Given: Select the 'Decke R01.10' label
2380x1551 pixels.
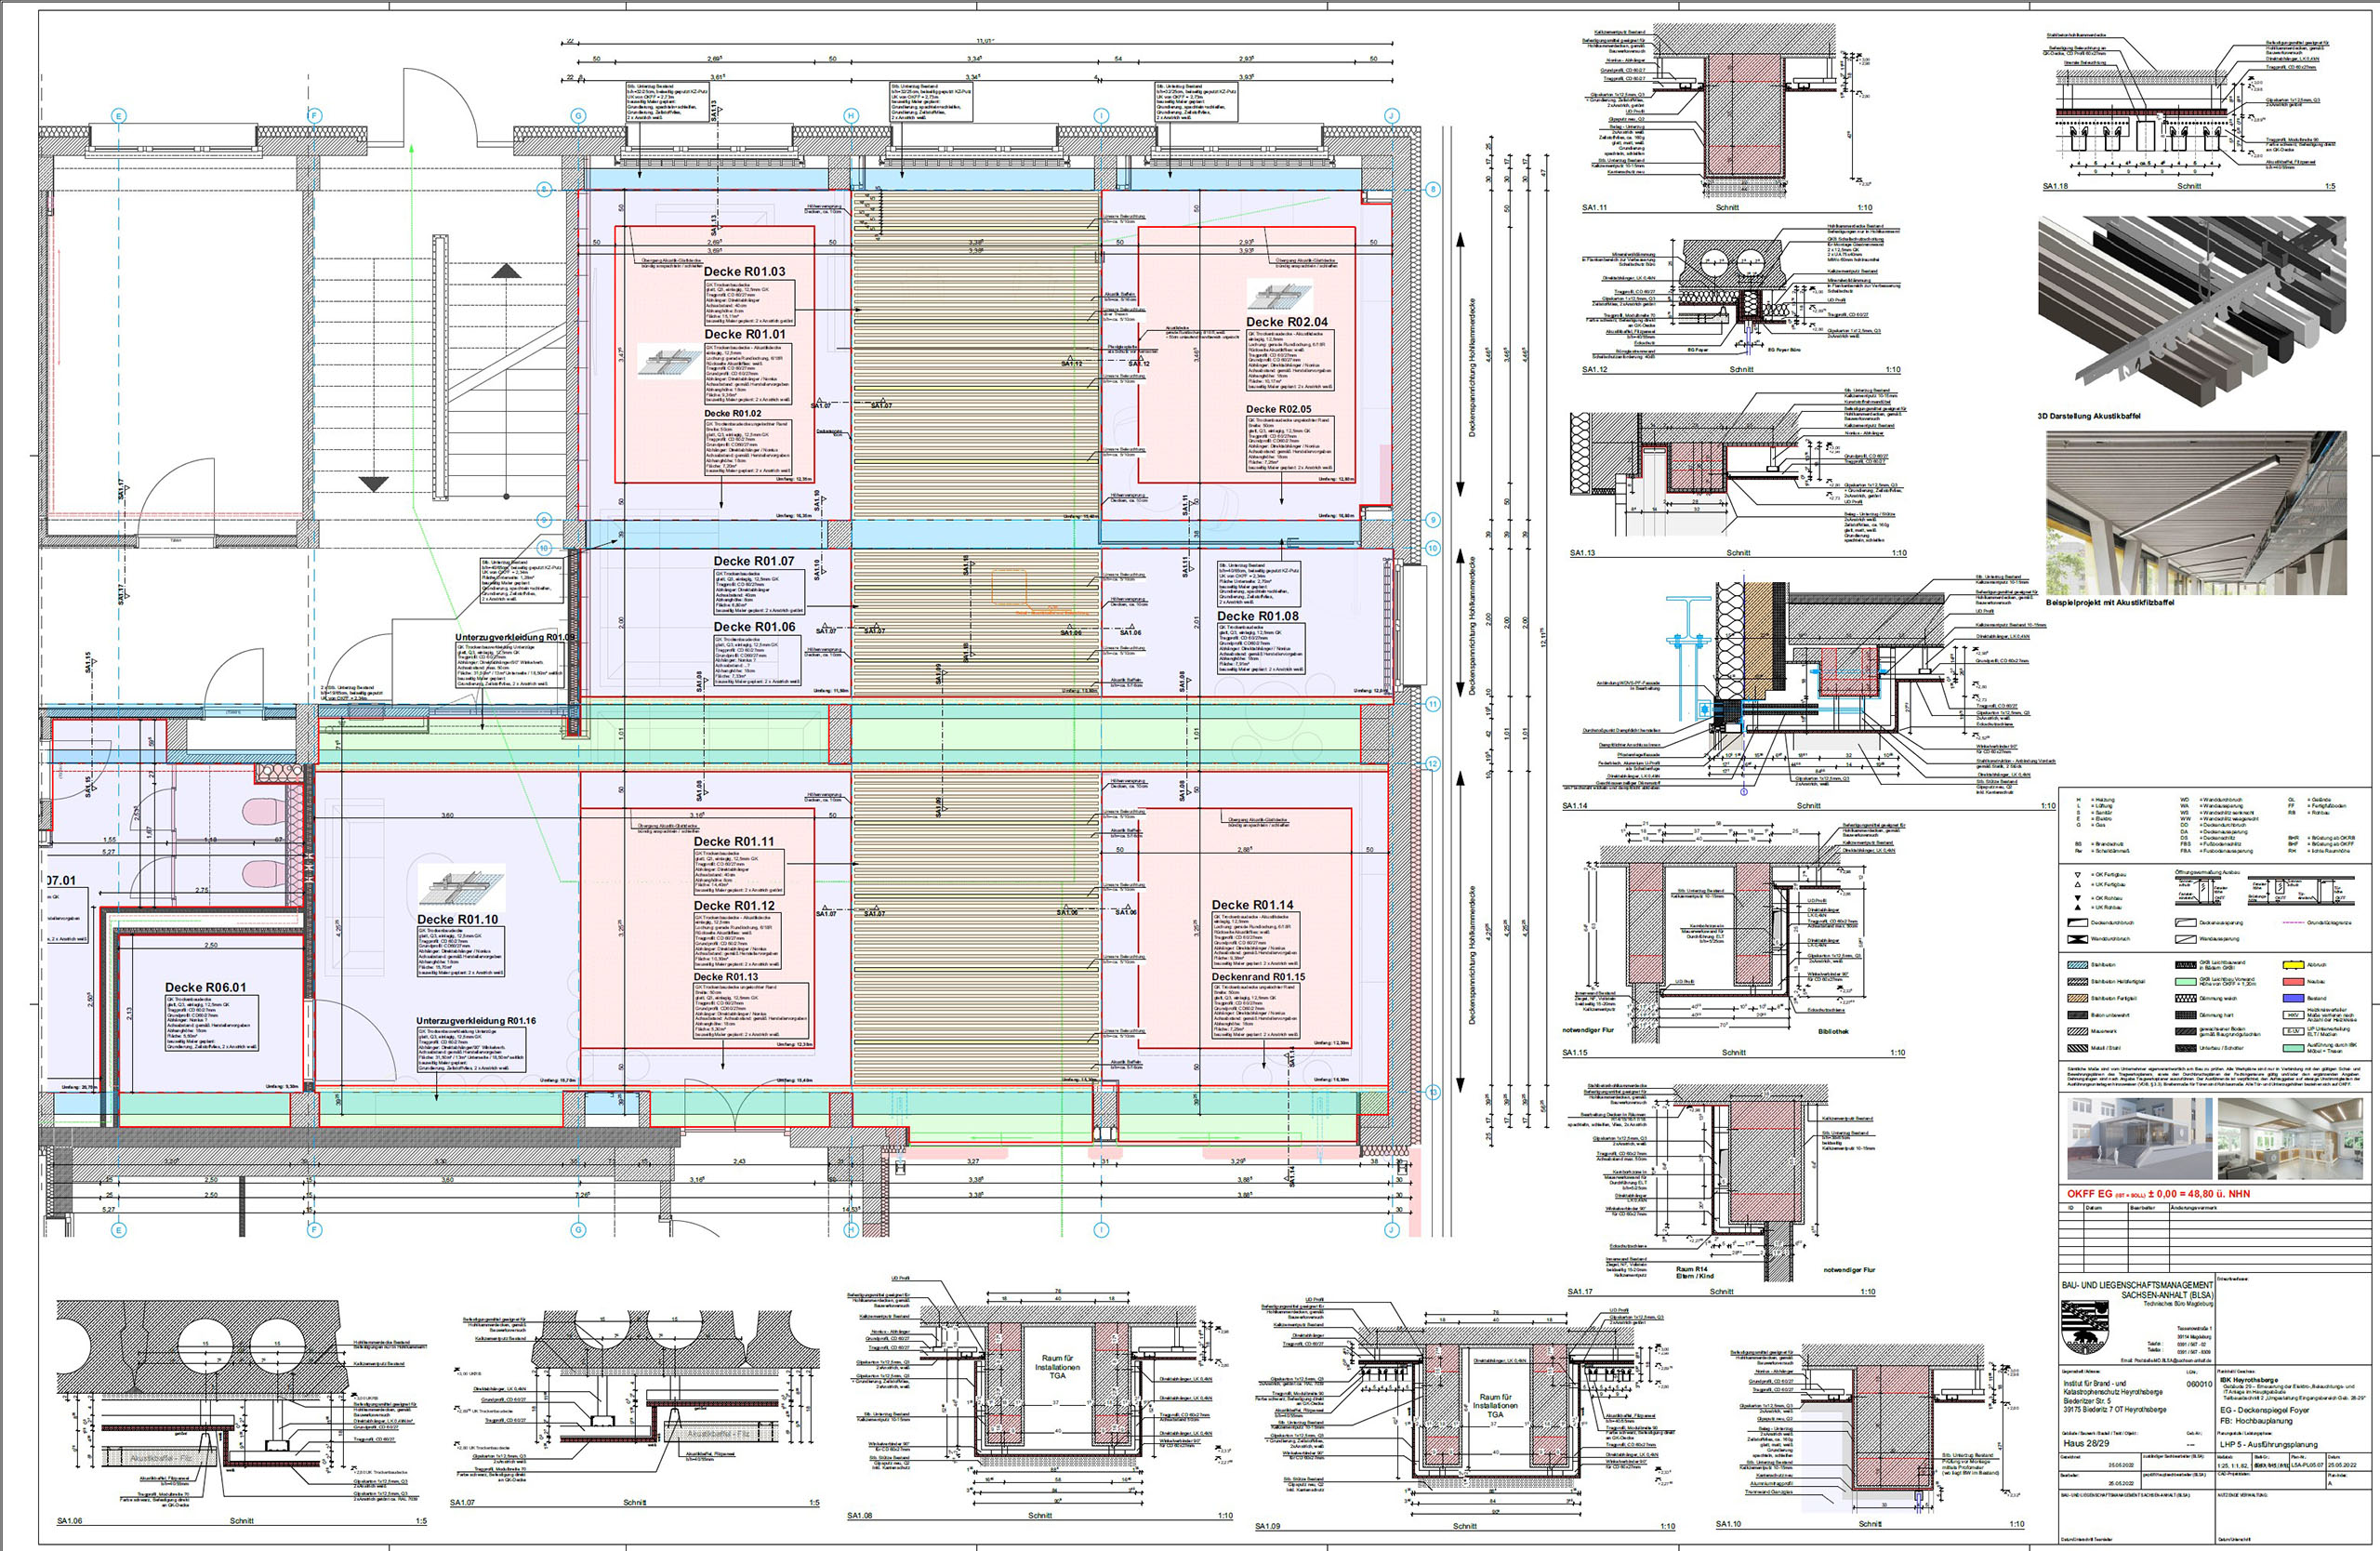Looking at the screenshot, I should (458, 920).
